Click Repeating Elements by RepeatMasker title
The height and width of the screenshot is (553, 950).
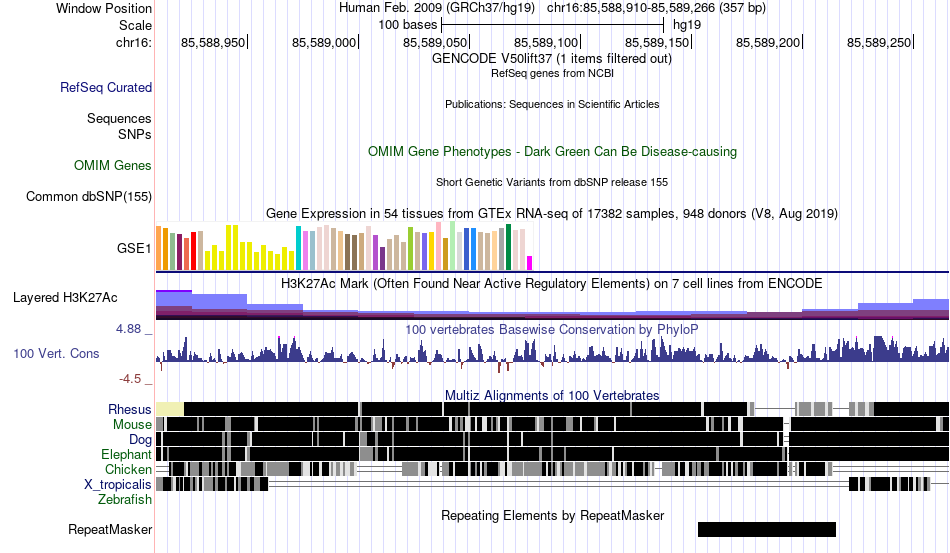pyautogui.click(x=552, y=515)
